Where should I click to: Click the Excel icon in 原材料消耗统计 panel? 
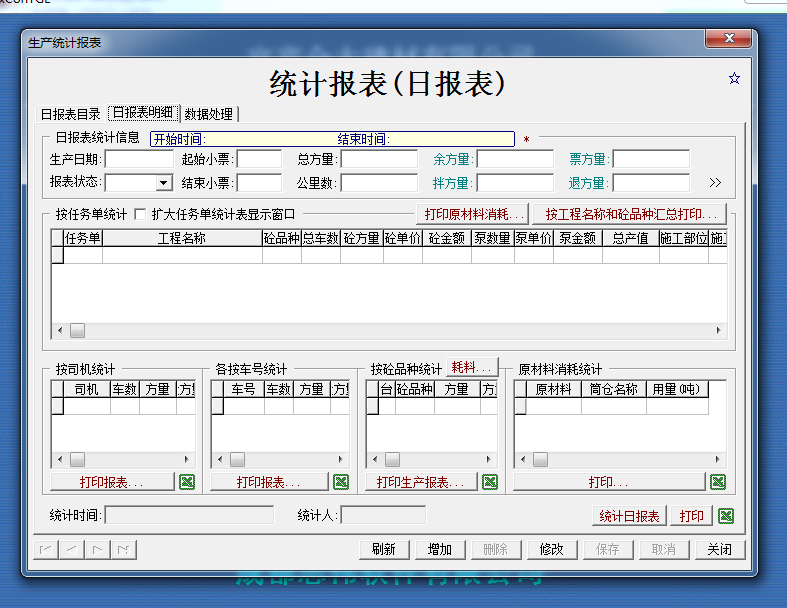pyautogui.click(x=718, y=482)
